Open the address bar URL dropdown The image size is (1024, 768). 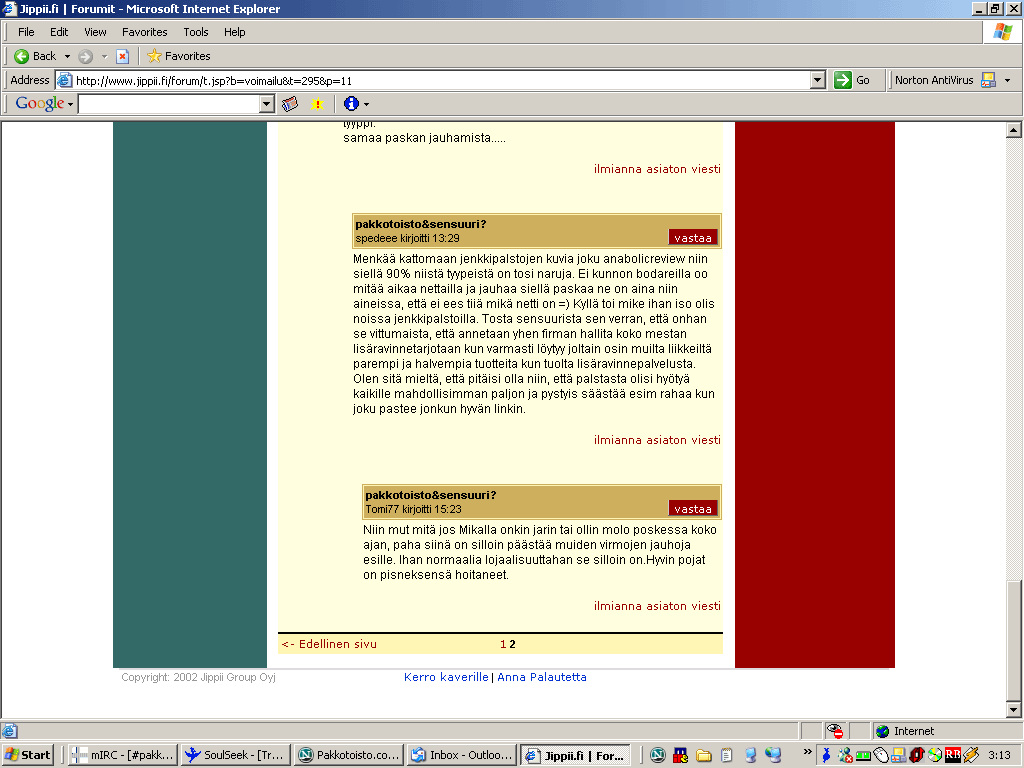click(x=817, y=80)
